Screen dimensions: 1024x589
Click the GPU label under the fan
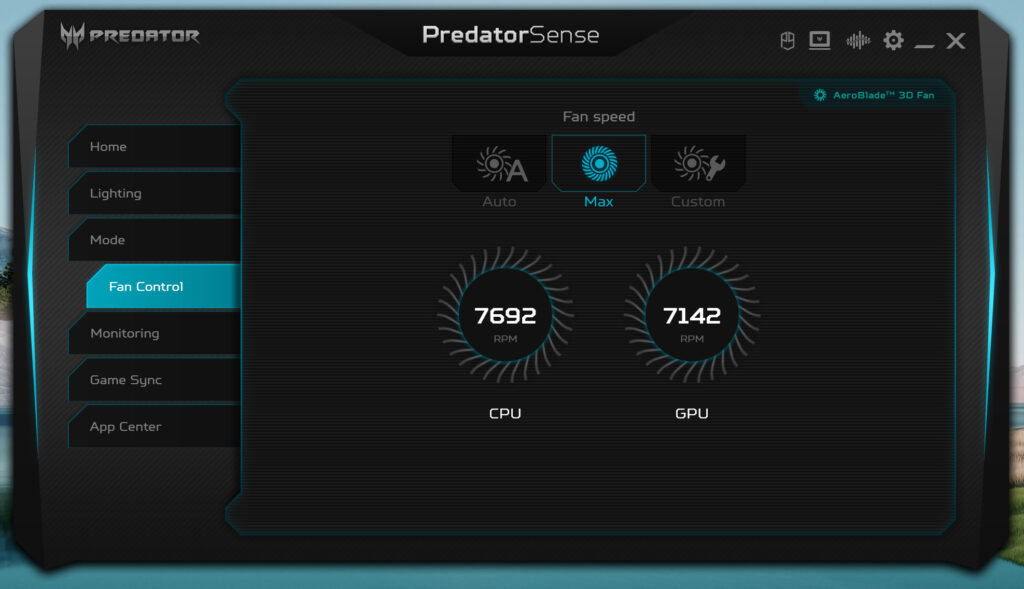(x=692, y=413)
